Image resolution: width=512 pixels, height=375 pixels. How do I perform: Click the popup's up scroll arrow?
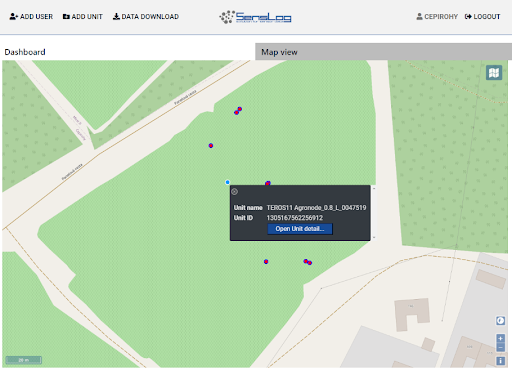click(374, 188)
